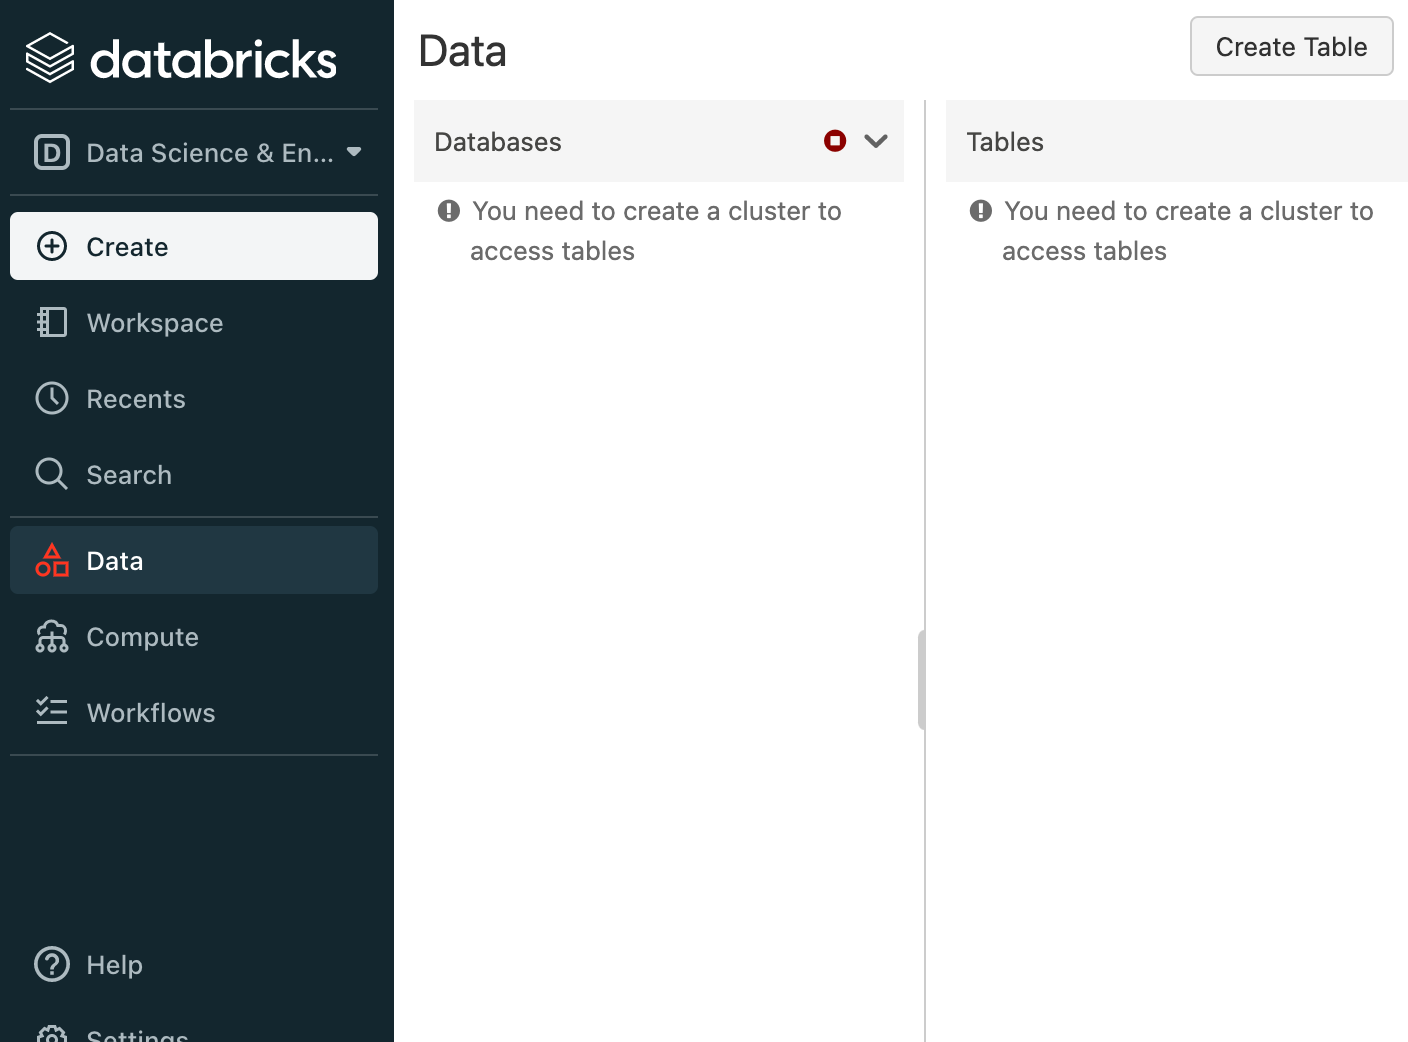Screen dimensions: 1408x1042
Task: Expand the Databases cluster chevron dropdown
Action: [876, 141]
